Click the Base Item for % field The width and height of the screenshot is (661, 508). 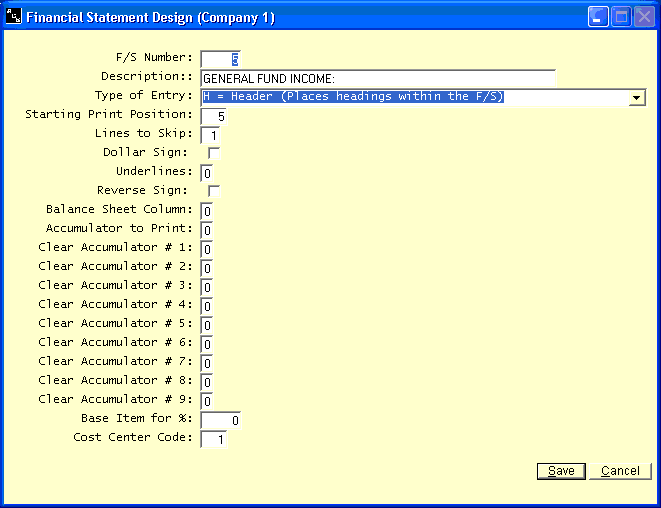pos(220,420)
